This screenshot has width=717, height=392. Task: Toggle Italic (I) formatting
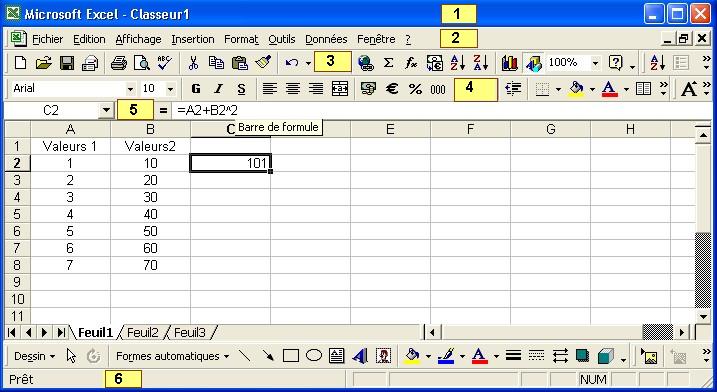tap(219, 88)
